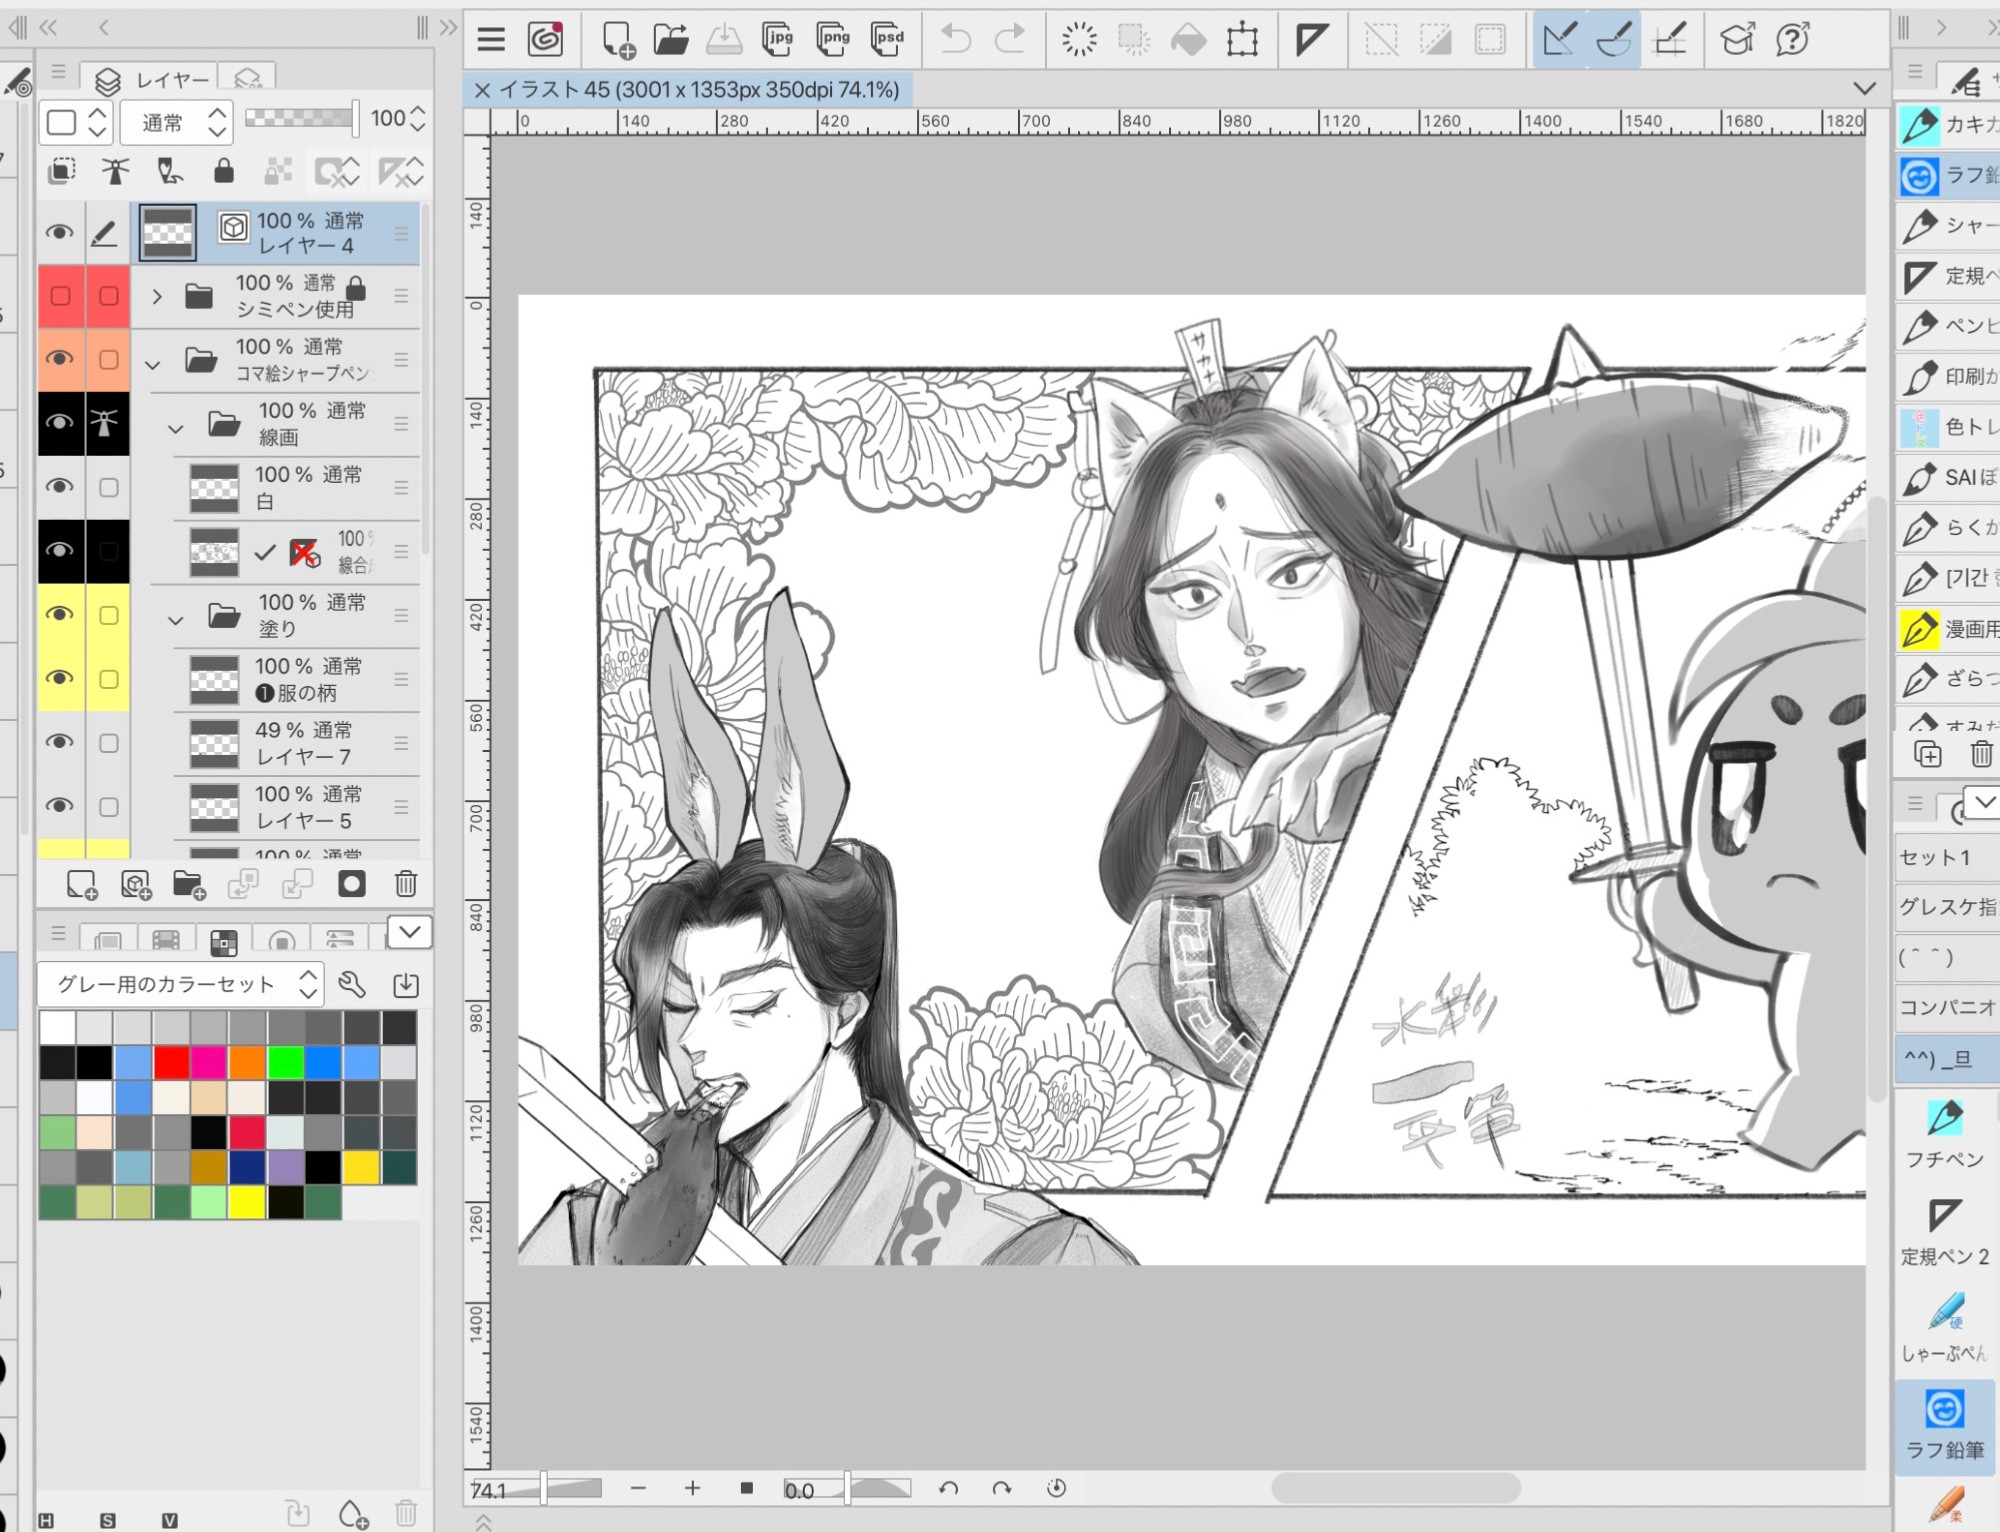Open the help icon
This screenshot has height=1532, width=2000.
[1793, 39]
